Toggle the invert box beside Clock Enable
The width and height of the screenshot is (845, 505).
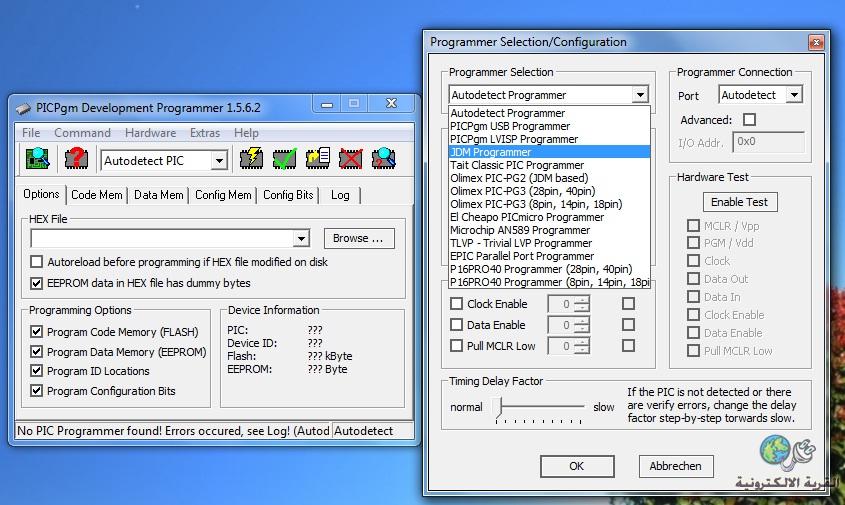(x=628, y=303)
